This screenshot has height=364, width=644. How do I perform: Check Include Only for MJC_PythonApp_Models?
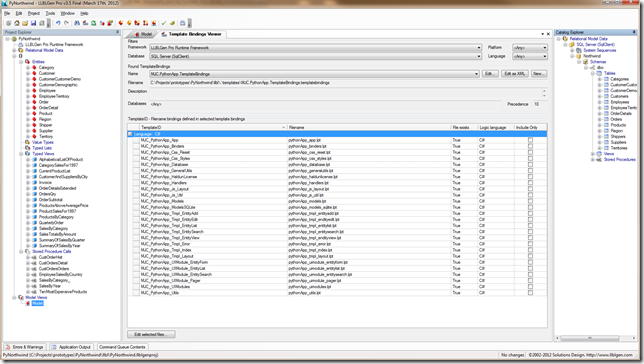pos(530,201)
